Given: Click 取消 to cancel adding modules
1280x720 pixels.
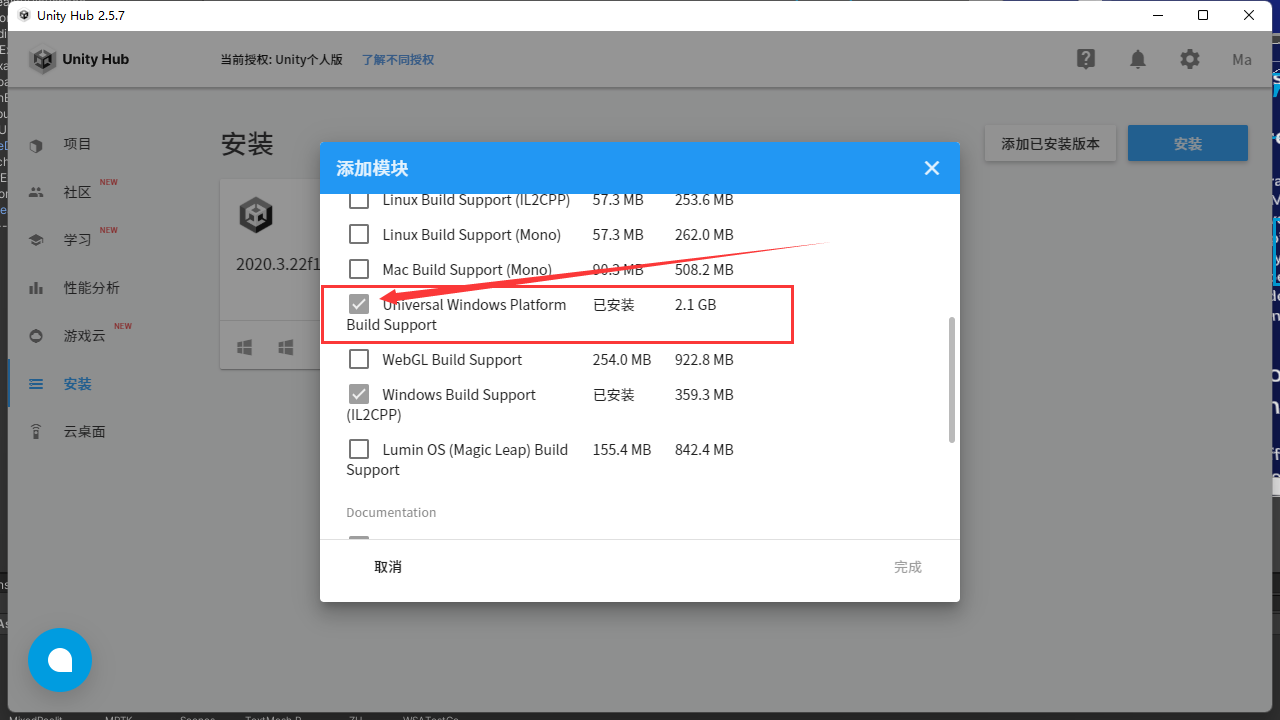Looking at the screenshot, I should [388, 567].
